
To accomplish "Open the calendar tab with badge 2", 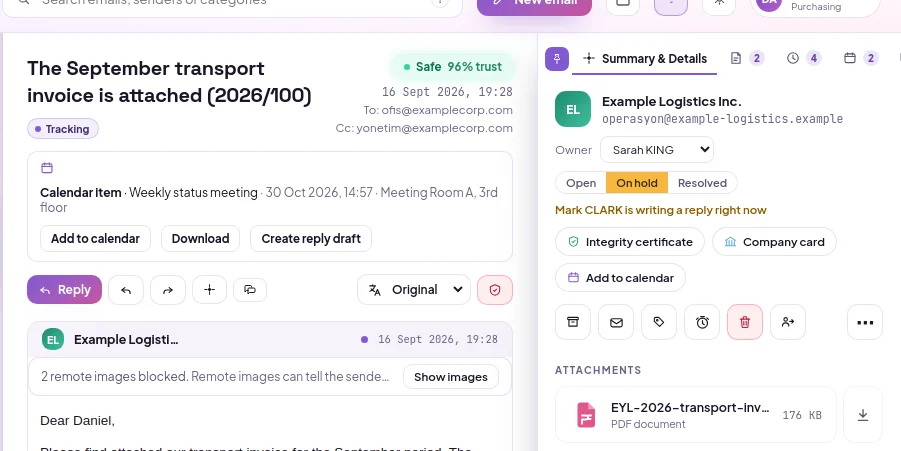I will click(861, 58).
